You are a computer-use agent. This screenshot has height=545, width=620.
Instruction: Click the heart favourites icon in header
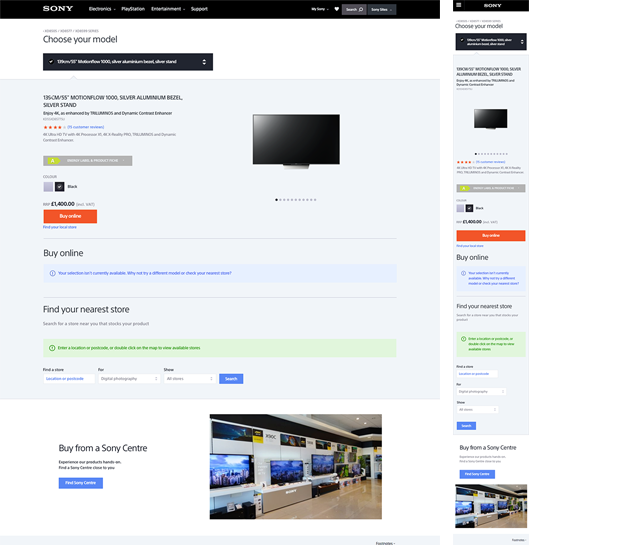coord(336,9)
